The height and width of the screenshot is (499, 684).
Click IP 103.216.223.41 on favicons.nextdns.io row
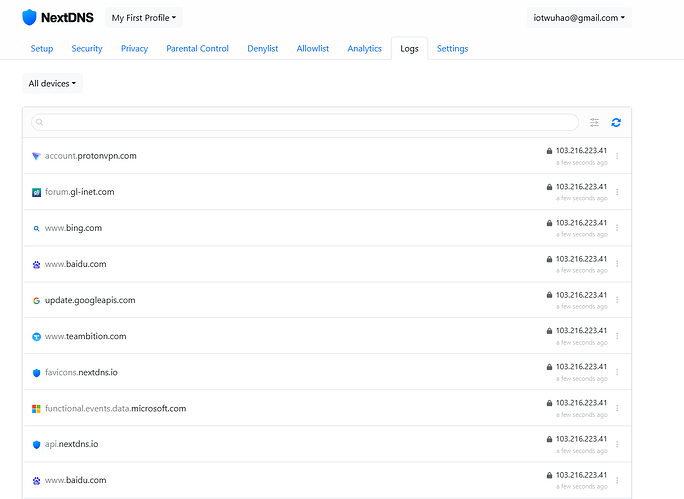(x=581, y=367)
